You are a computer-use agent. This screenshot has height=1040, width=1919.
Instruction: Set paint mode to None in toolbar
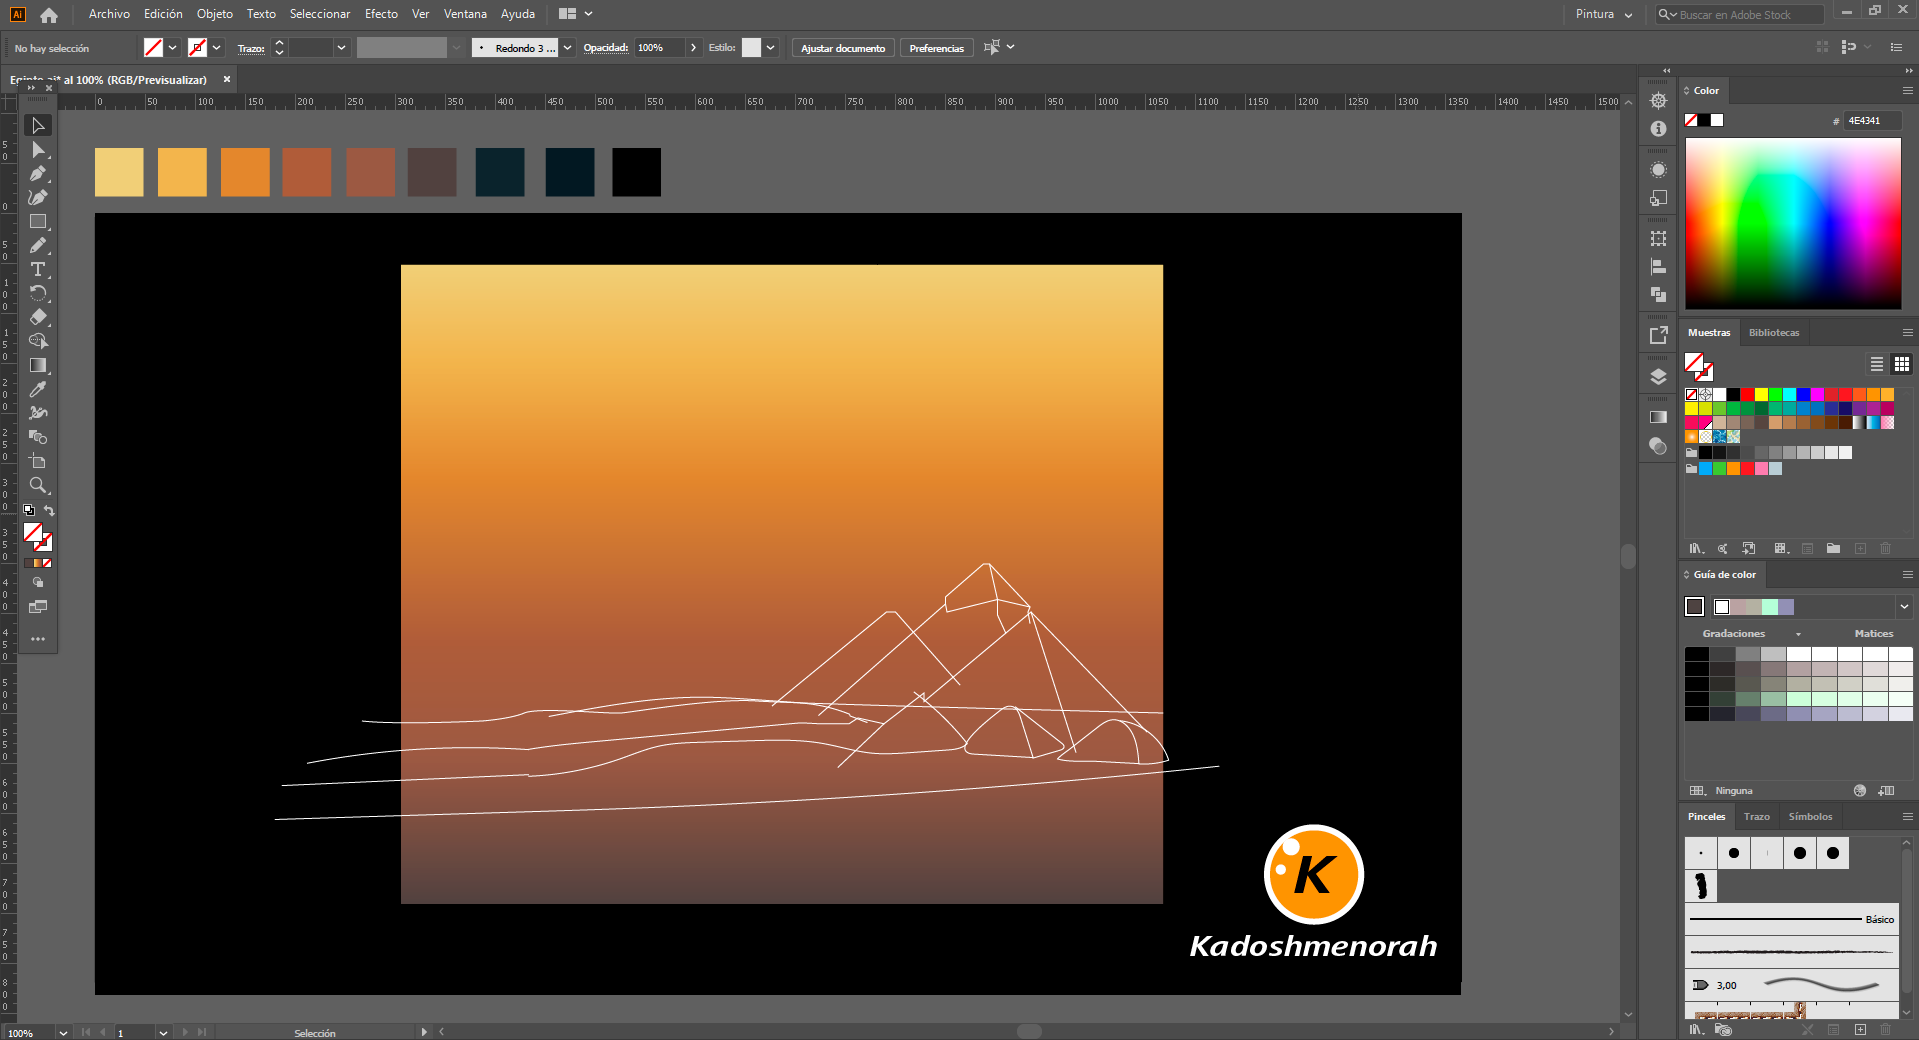(47, 563)
